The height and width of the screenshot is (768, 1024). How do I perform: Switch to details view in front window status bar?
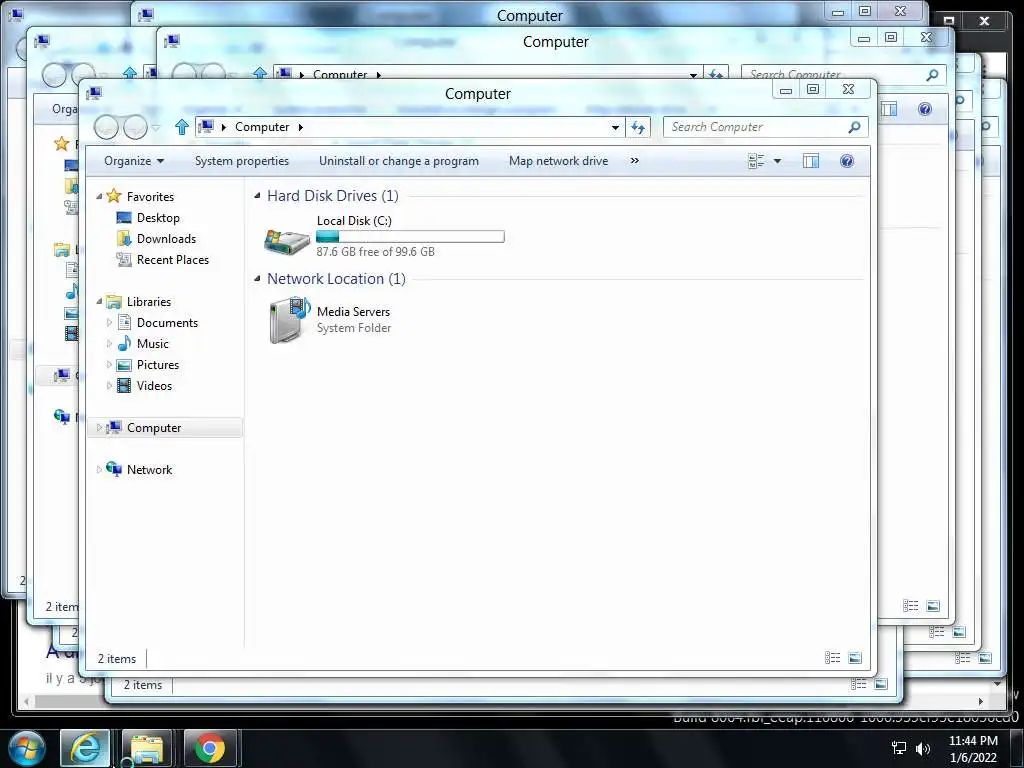click(x=832, y=658)
